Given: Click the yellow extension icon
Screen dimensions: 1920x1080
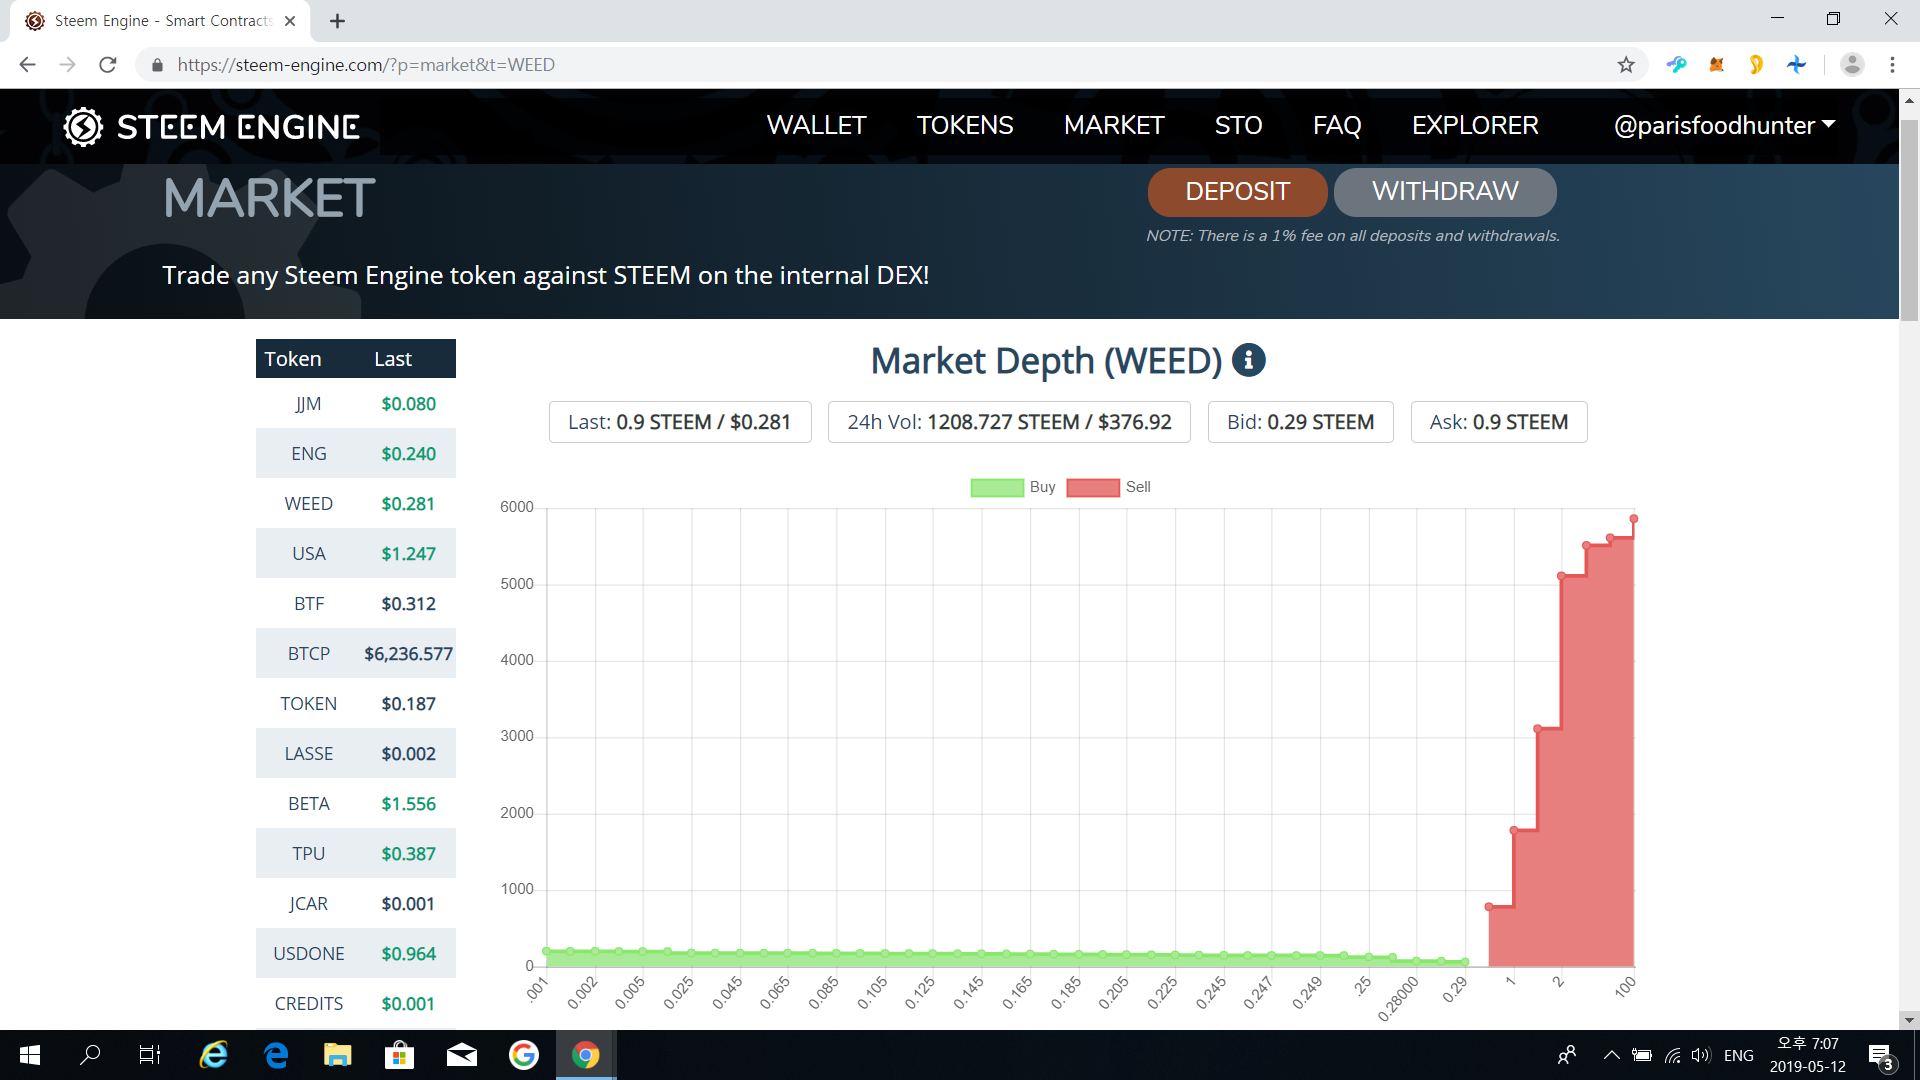Looking at the screenshot, I should pos(1756,65).
